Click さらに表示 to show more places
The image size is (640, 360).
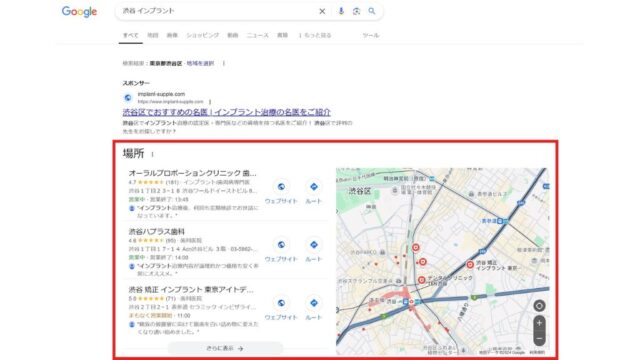tap(225, 349)
